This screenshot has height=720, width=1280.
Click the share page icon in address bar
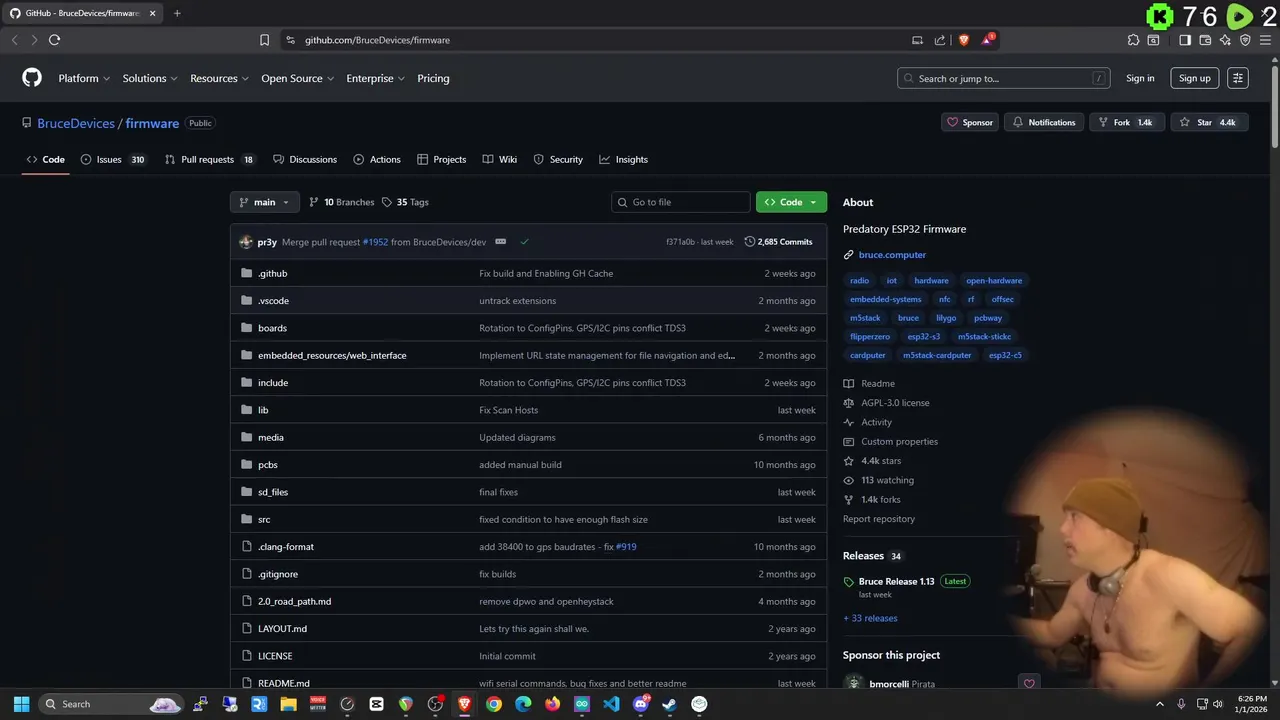[940, 40]
